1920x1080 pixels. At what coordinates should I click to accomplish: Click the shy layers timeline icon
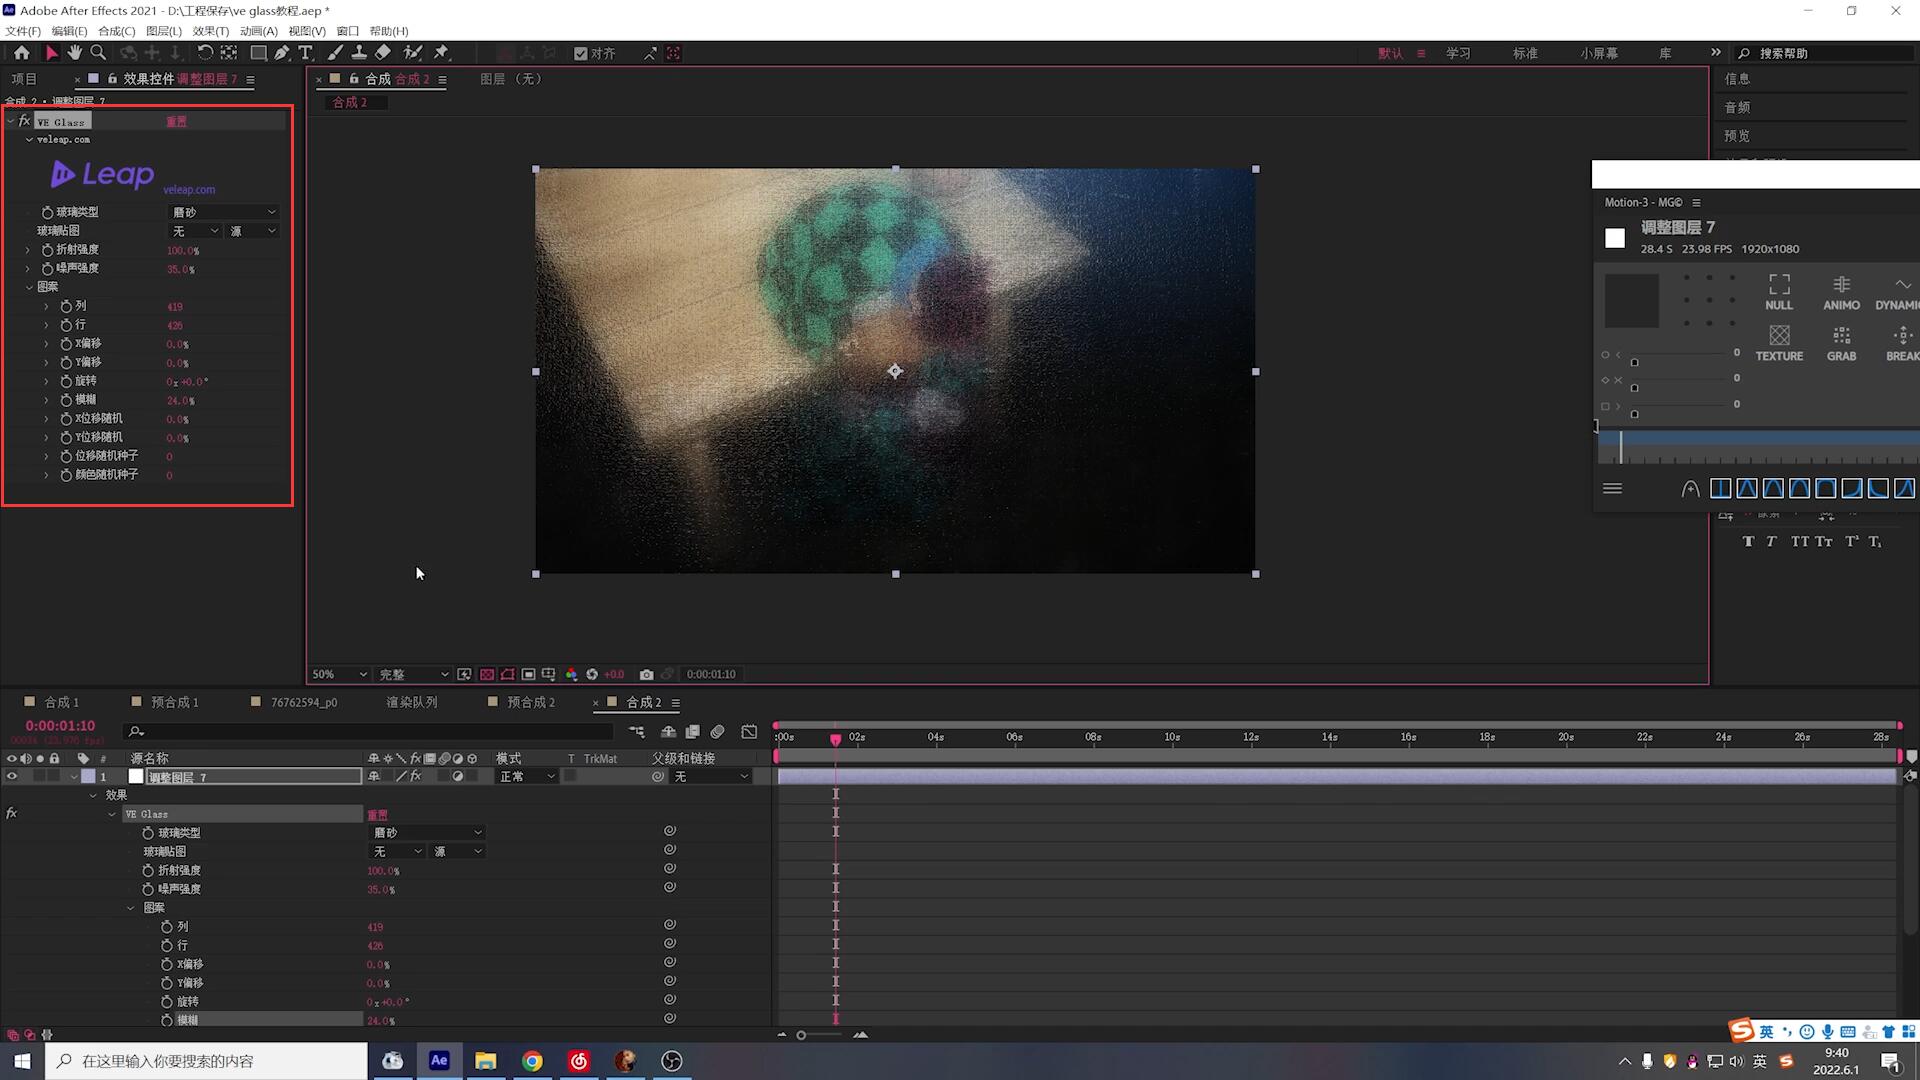(668, 732)
